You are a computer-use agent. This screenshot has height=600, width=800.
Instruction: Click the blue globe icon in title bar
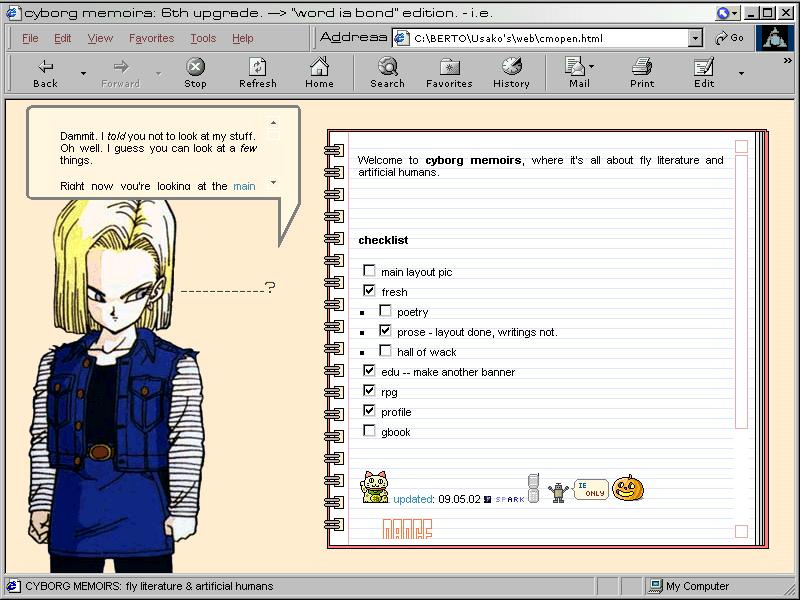pos(722,13)
